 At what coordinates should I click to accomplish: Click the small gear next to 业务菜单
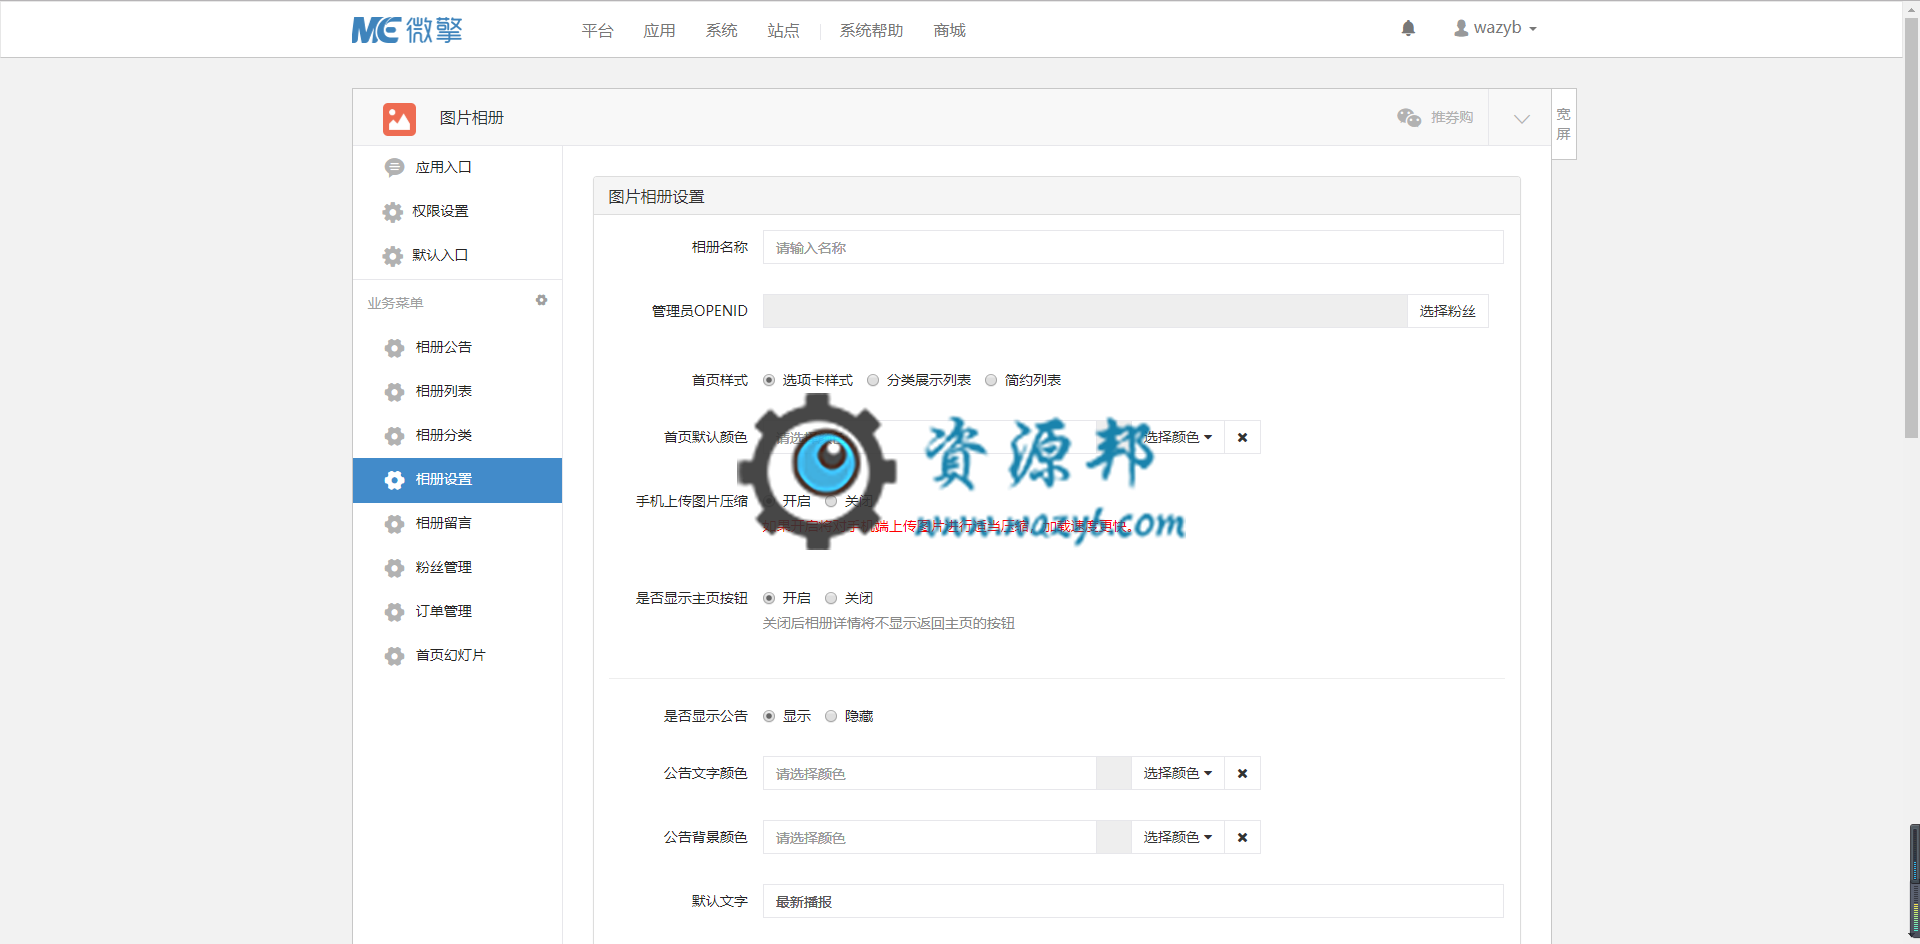(x=541, y=300)
